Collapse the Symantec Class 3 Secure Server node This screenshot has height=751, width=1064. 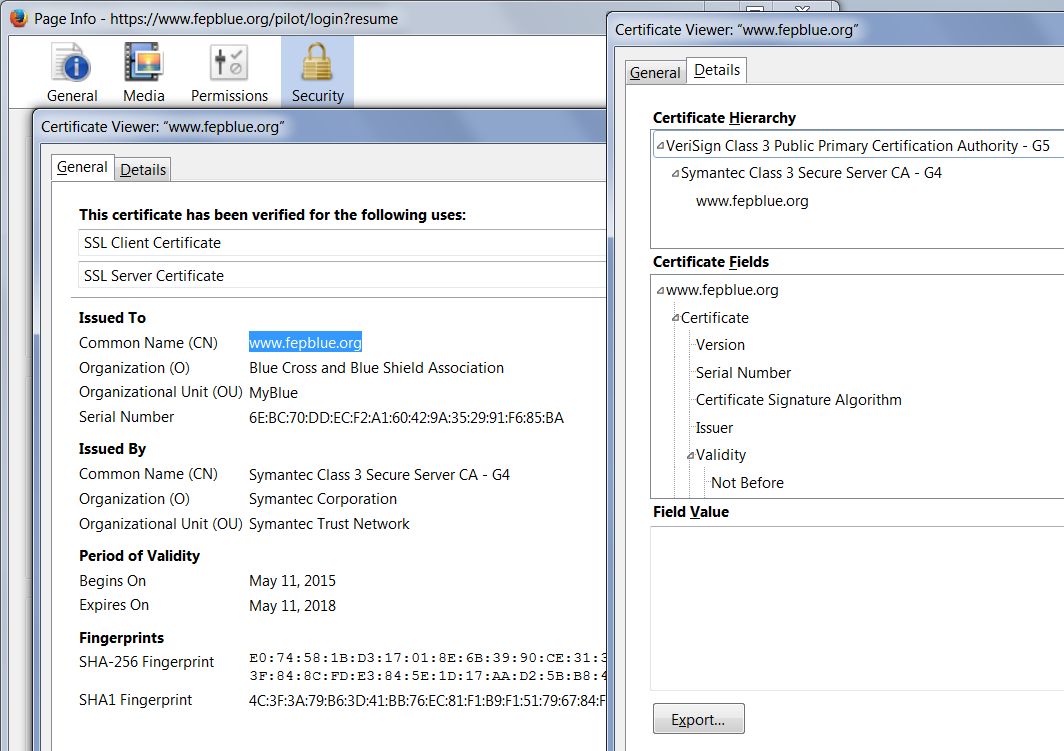(x=675, y=173)
